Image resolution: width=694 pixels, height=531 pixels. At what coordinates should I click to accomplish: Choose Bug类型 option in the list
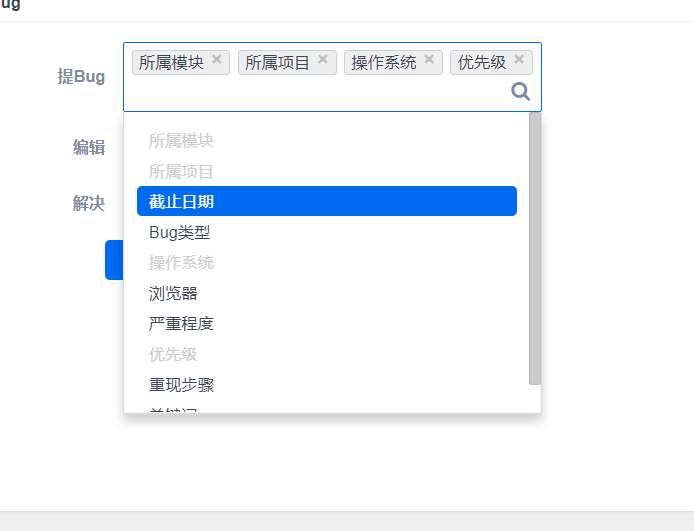(x=180, y=232)
